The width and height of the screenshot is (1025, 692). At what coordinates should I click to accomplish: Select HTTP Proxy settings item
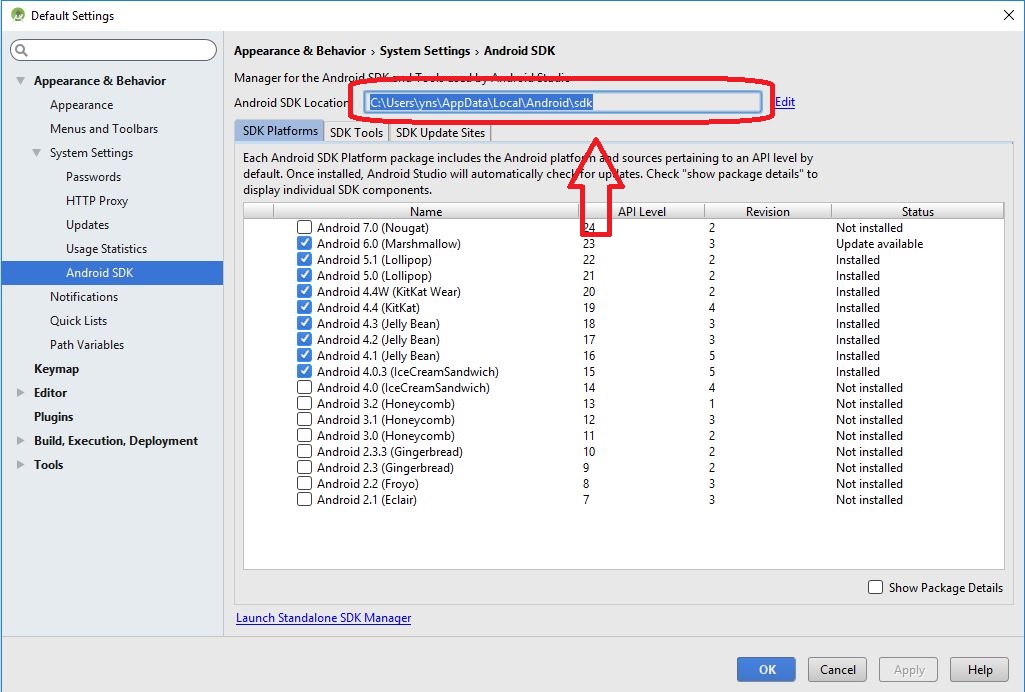pos(97,201)
